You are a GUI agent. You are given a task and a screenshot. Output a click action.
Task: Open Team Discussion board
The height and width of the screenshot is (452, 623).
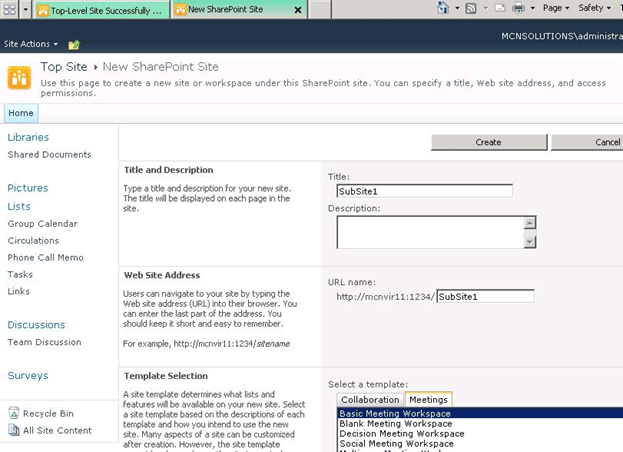click(44, 342)
